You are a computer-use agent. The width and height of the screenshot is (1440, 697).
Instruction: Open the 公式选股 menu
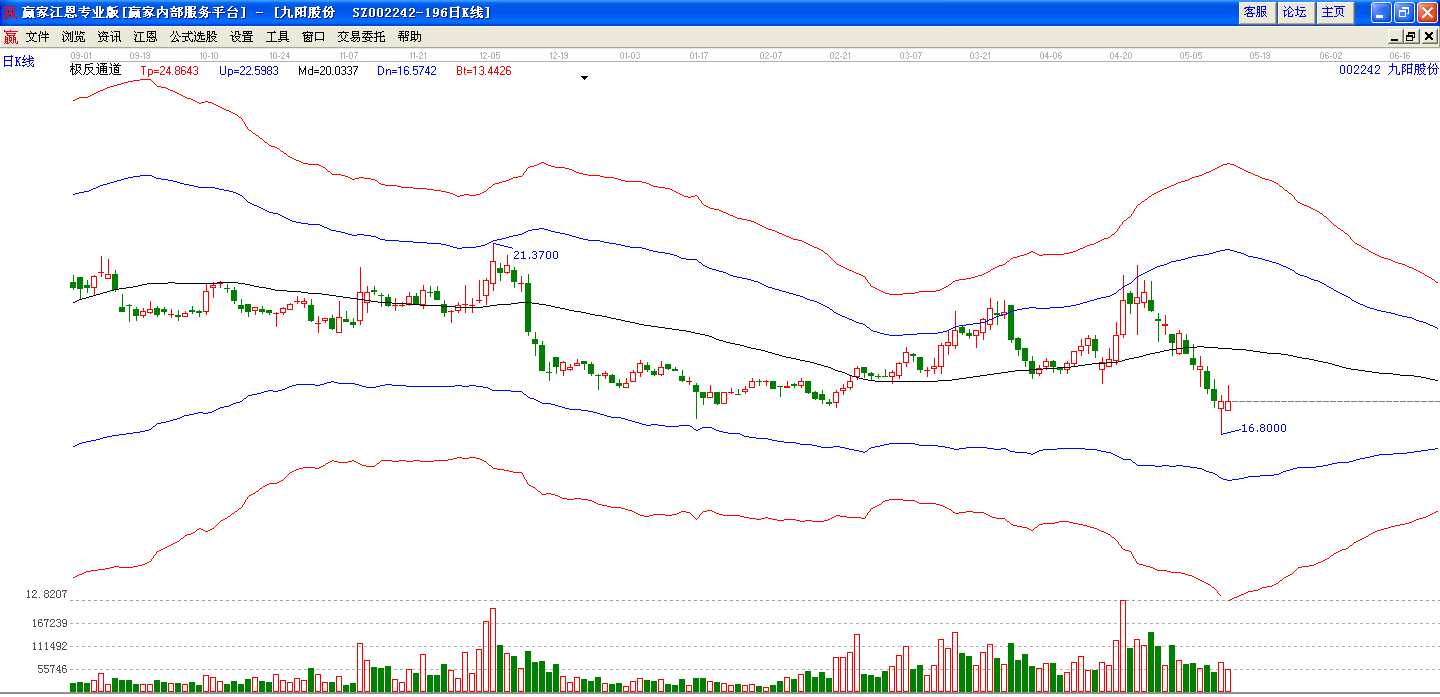[193, 37]
